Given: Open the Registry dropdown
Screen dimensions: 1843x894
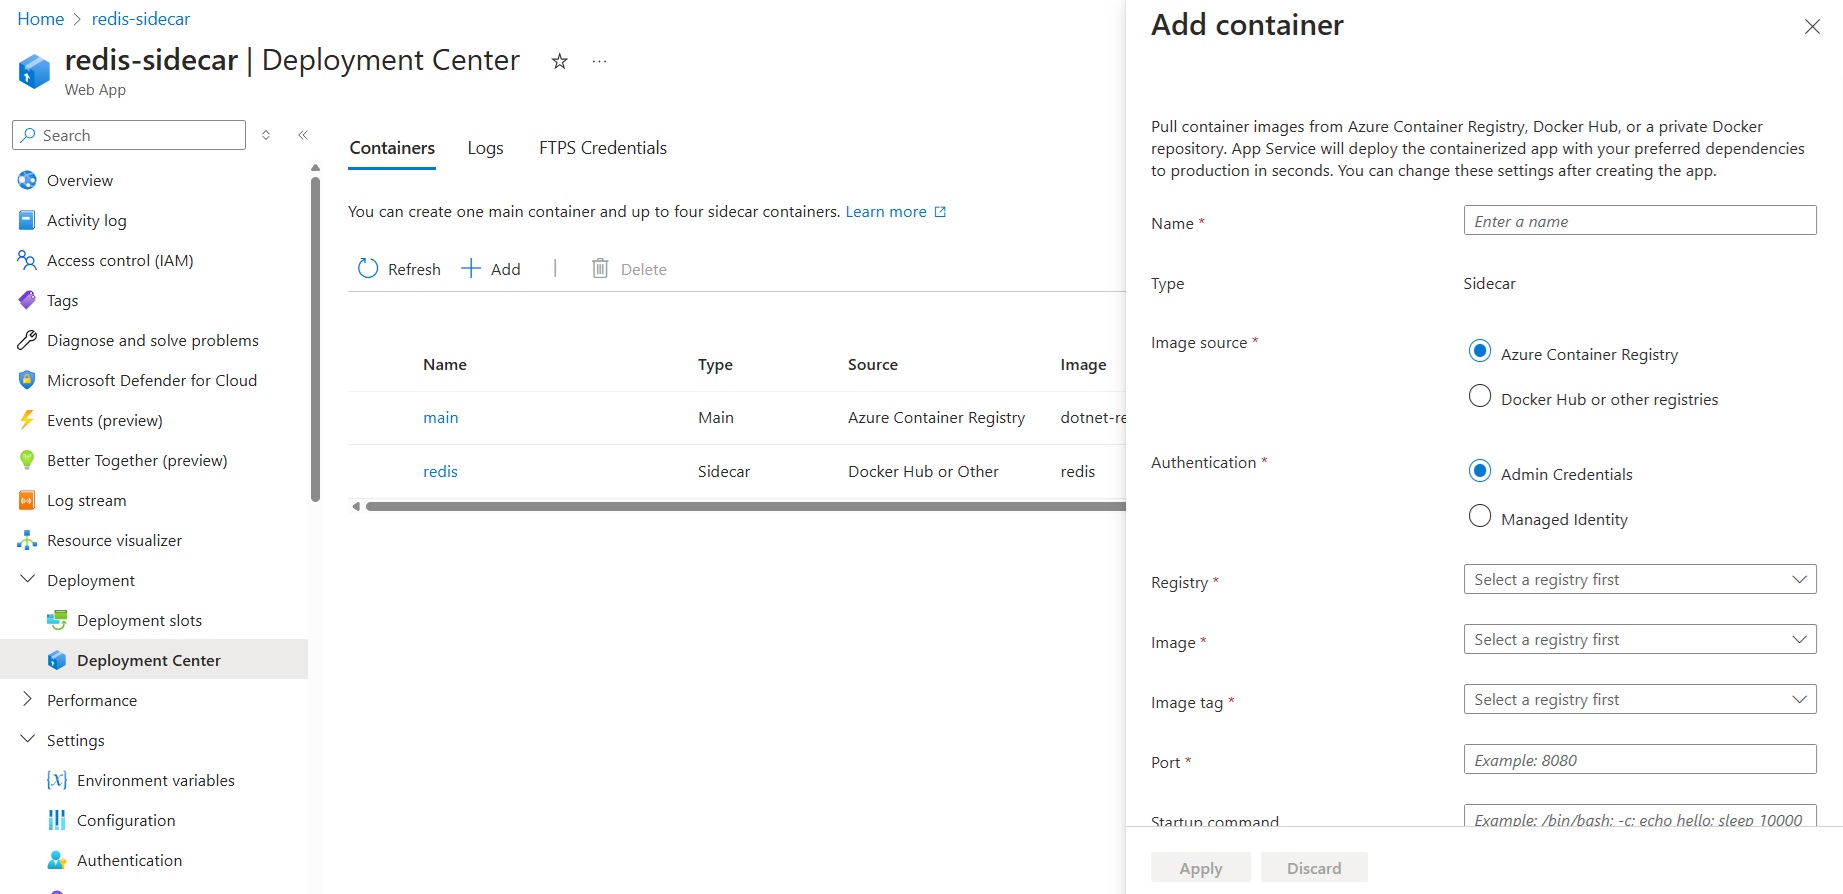Looking at the screenshot, I should pyautogui.click(x=1640, y=580).
